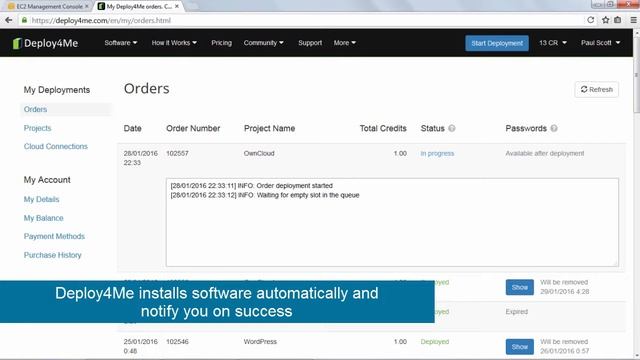Click the Passwords help question icon
Image resolution: width=640 pixels, height=360 pixels.
[554, 128]
